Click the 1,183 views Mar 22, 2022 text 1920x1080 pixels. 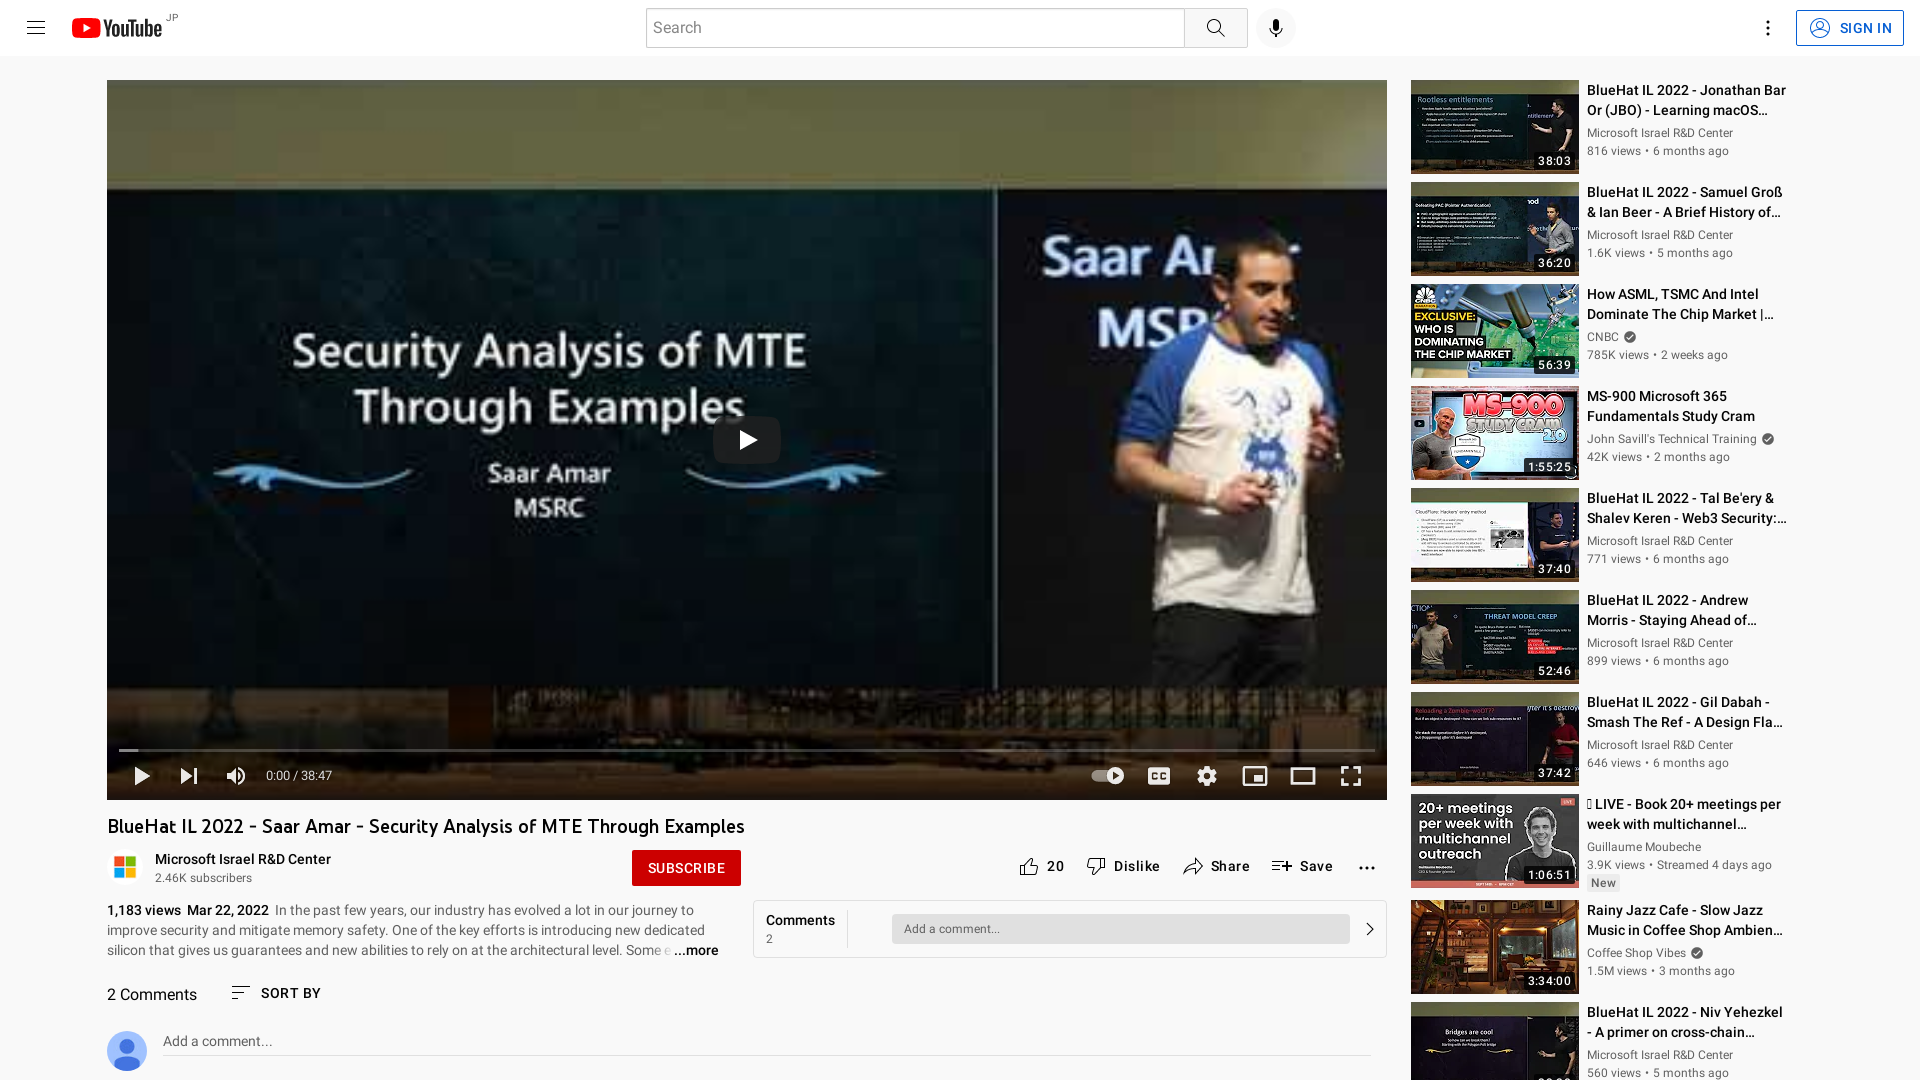click(x=188, y=910)
